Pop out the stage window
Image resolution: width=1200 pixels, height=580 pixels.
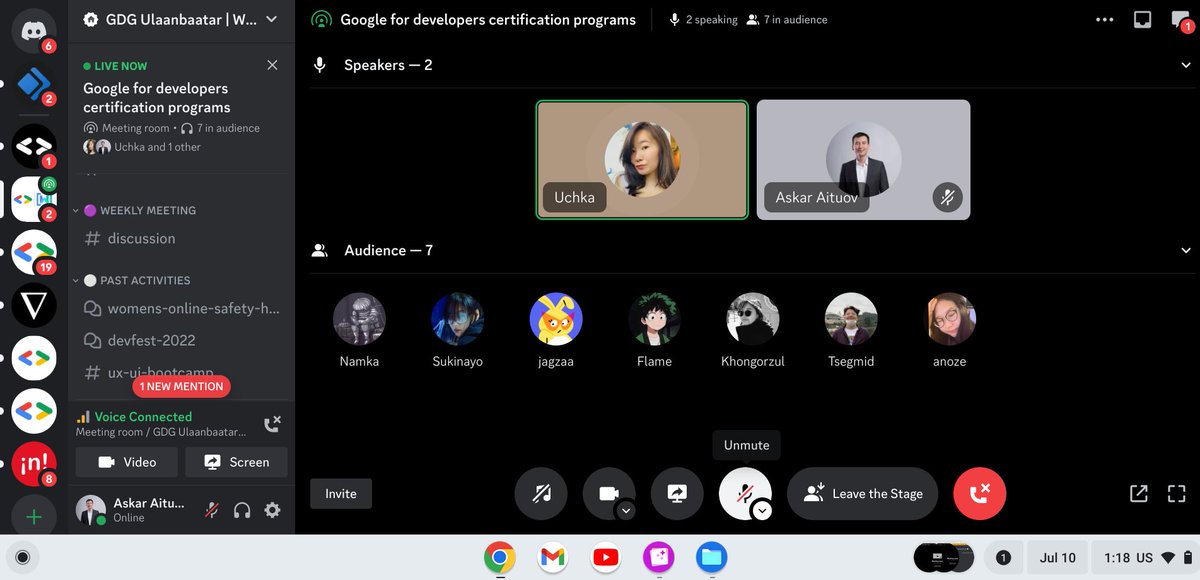coord(1139,493)
